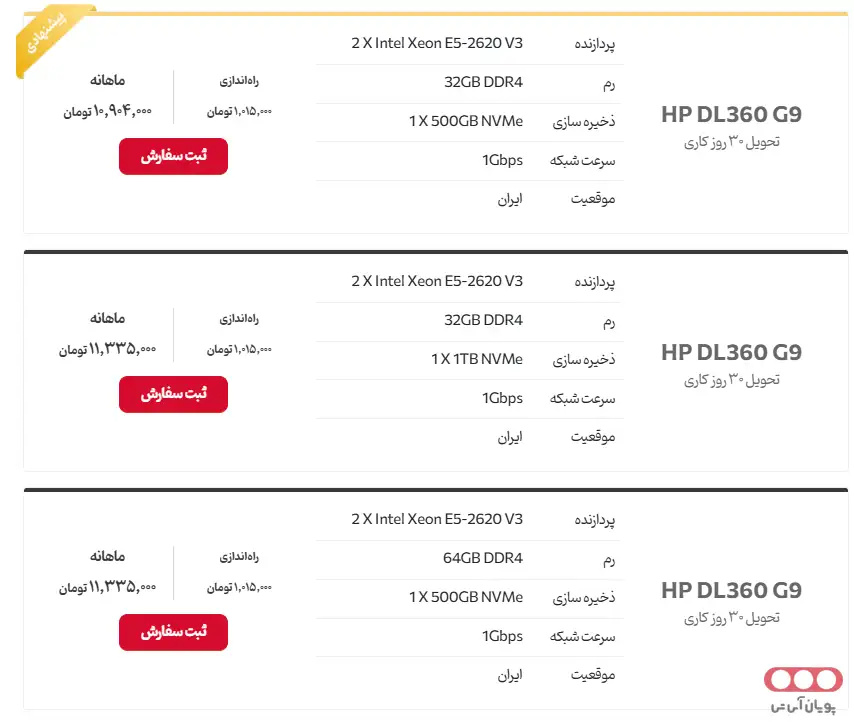Select the second HP DL360 G9 title
The height and width of the screenshot is (722, 854).
click(x=731, y=352)
